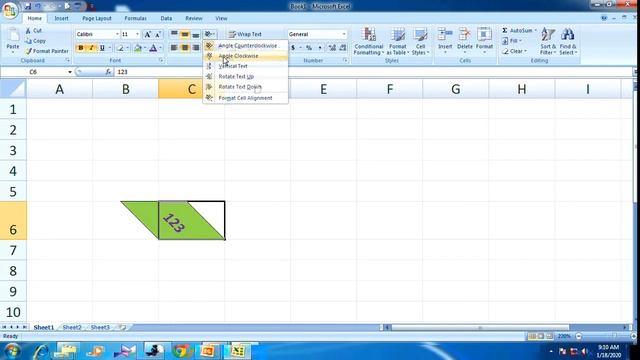Click the Sort & Filter icon

548,35
